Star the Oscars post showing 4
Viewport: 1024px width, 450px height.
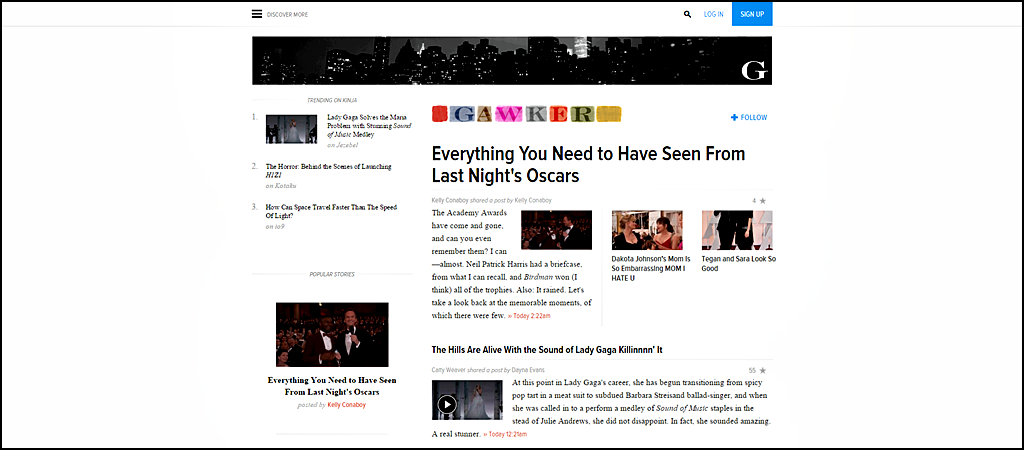763,201
